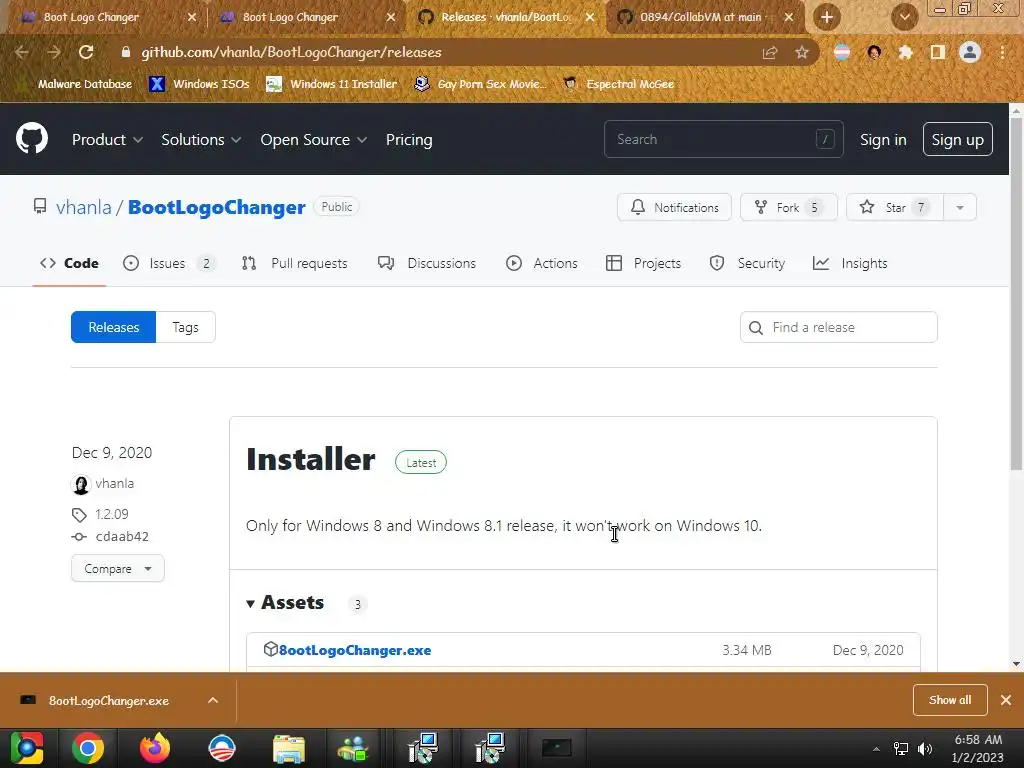Open the Pull requests tab
1024x768 pixels.
[295, 263]
